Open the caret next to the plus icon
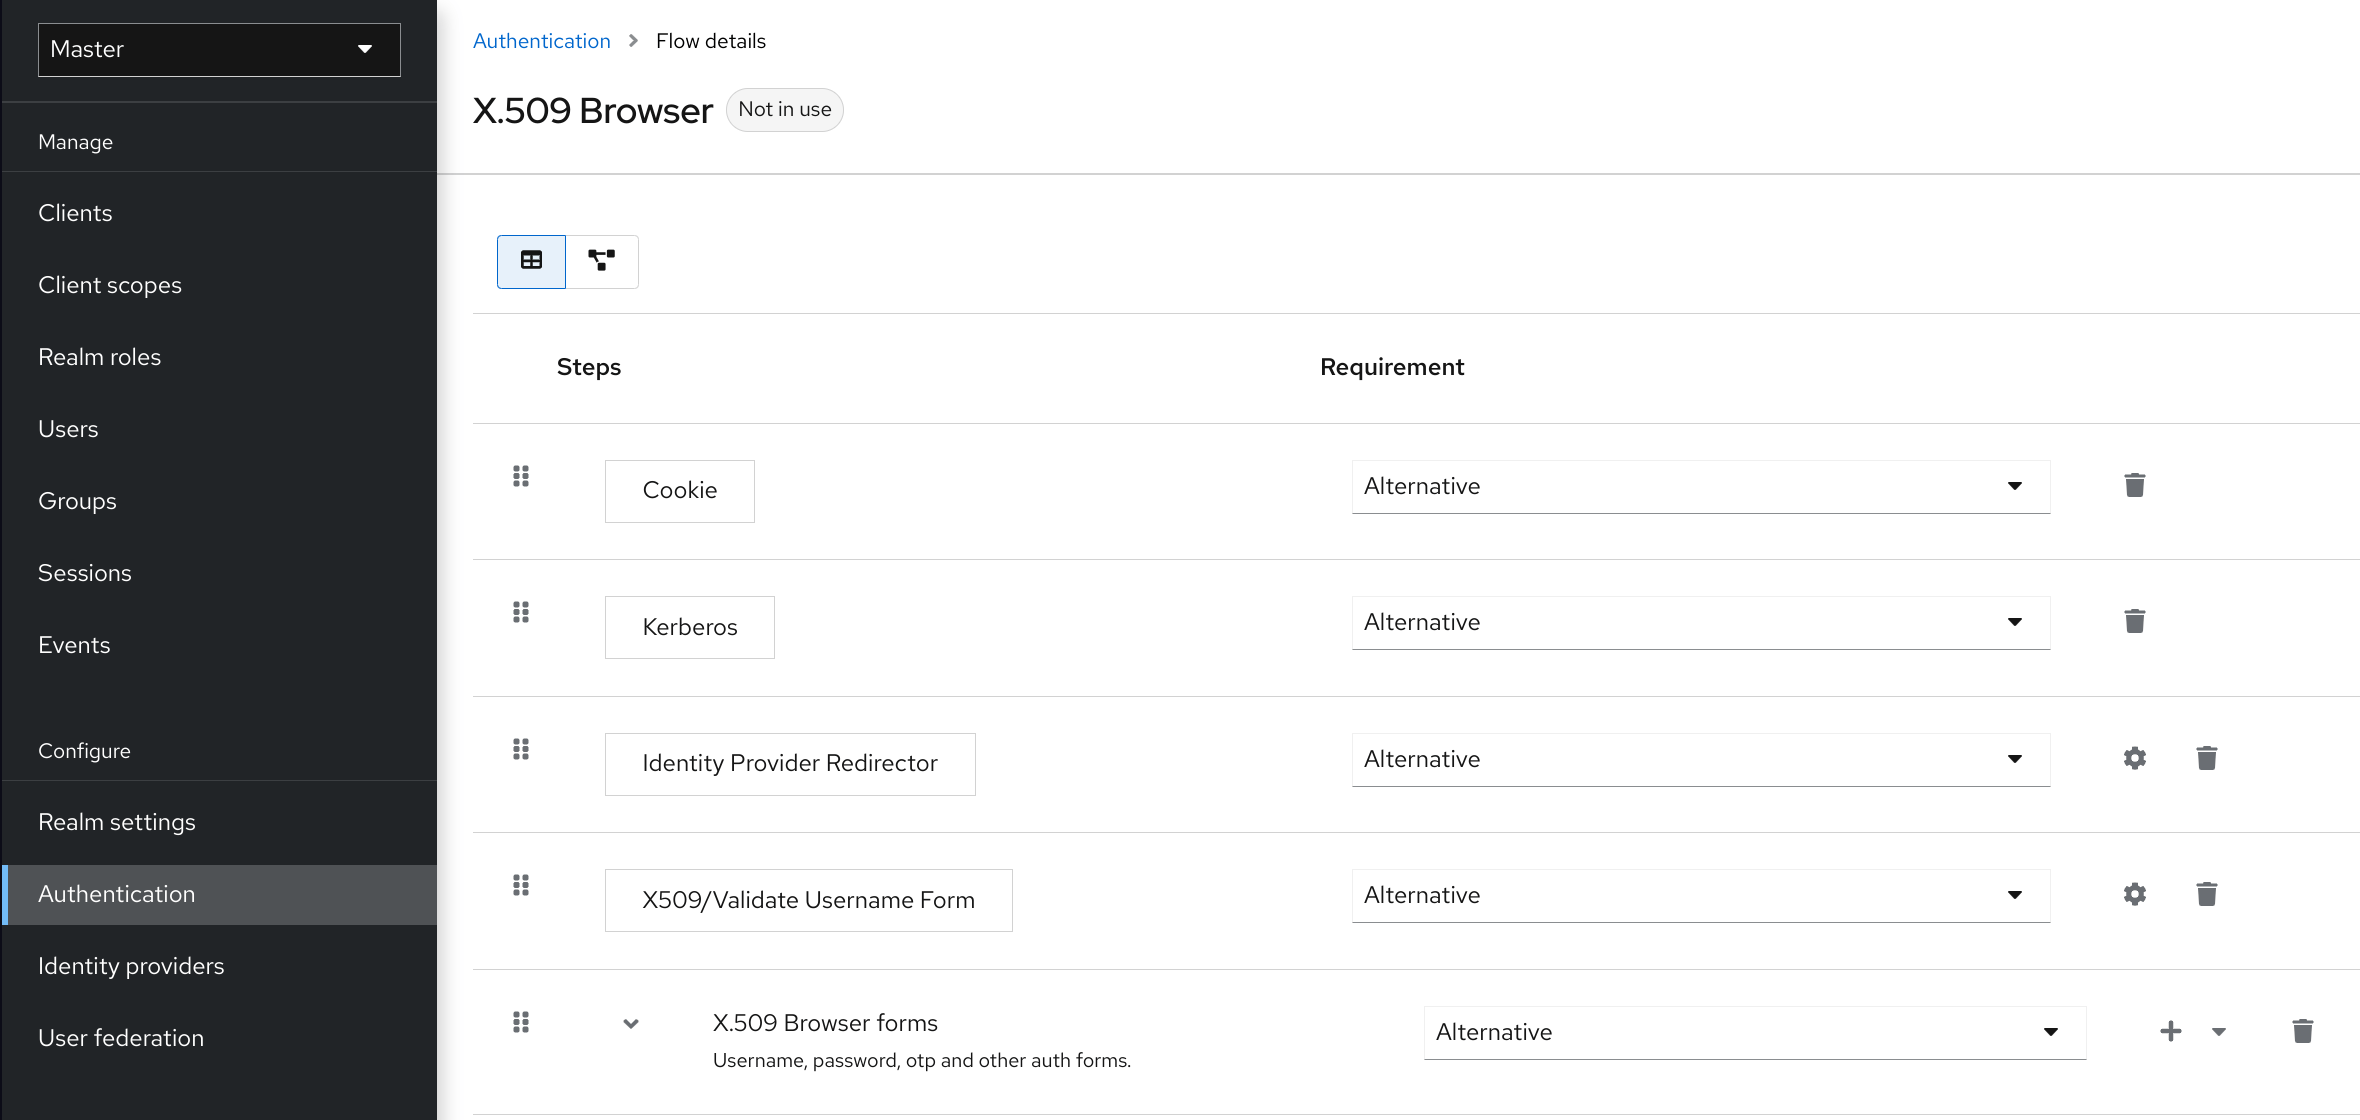 pos(2218,1031)
